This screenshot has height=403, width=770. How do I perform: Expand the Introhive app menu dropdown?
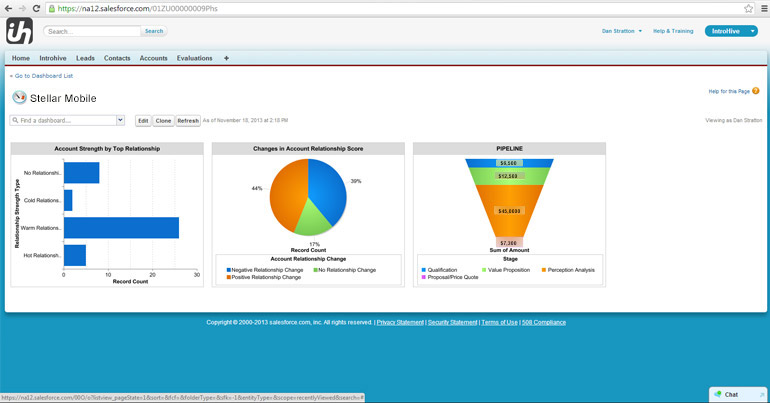[752, 31]
